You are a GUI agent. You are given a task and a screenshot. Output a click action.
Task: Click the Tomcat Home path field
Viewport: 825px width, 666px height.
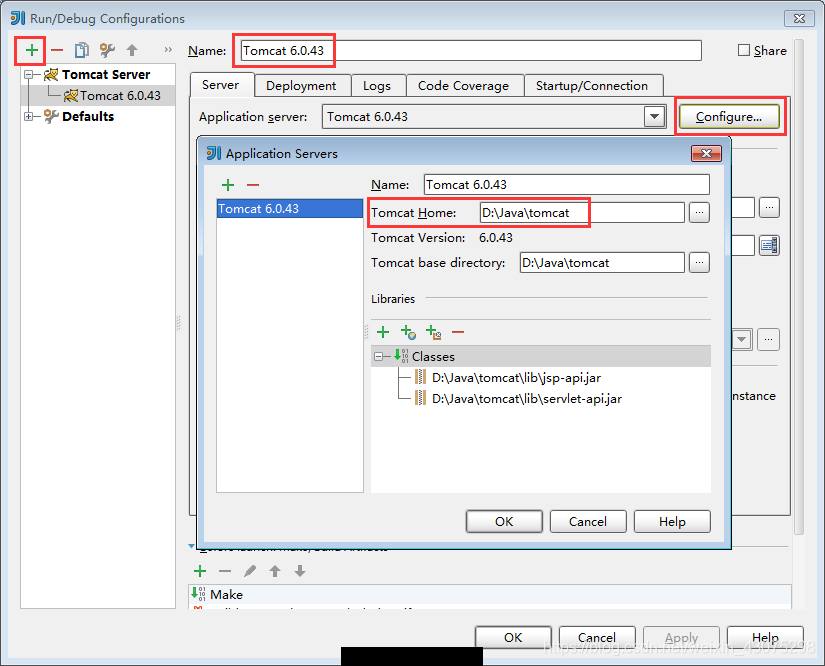point(582,213)
